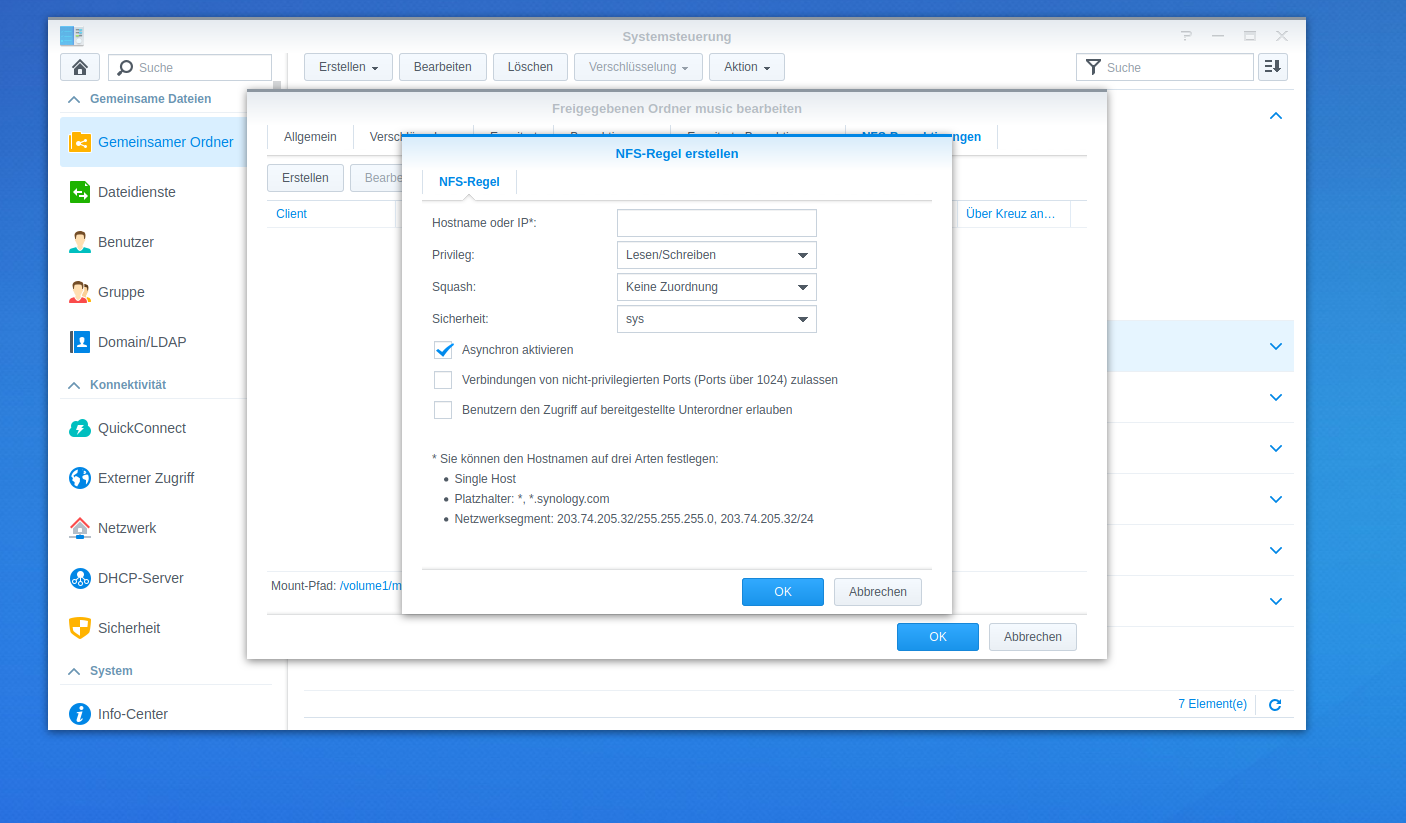Viewport: 1406px width, 823px height.
Task: Open the Sicherheit sys dropdown
Action: [x=716, y=319]
